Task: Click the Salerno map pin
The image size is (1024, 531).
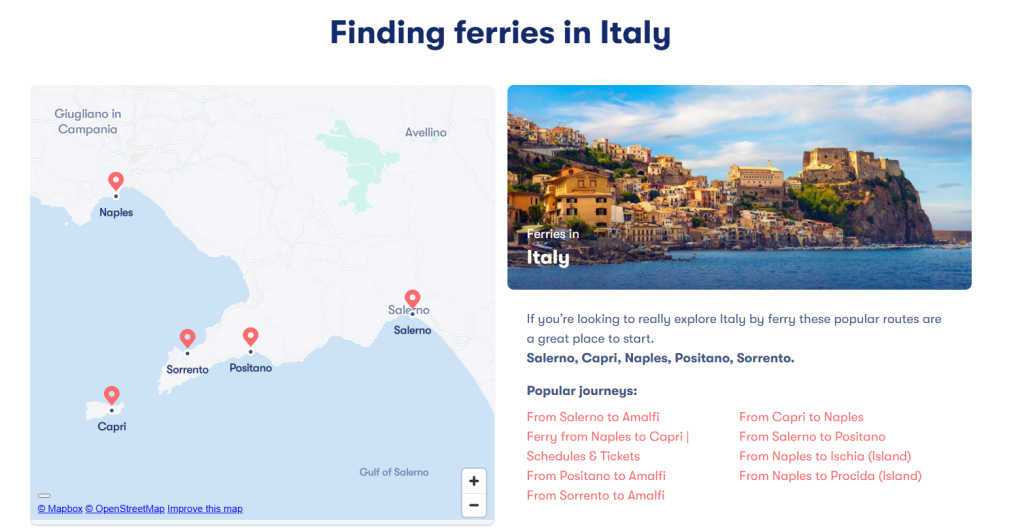Action: (412, 299)
